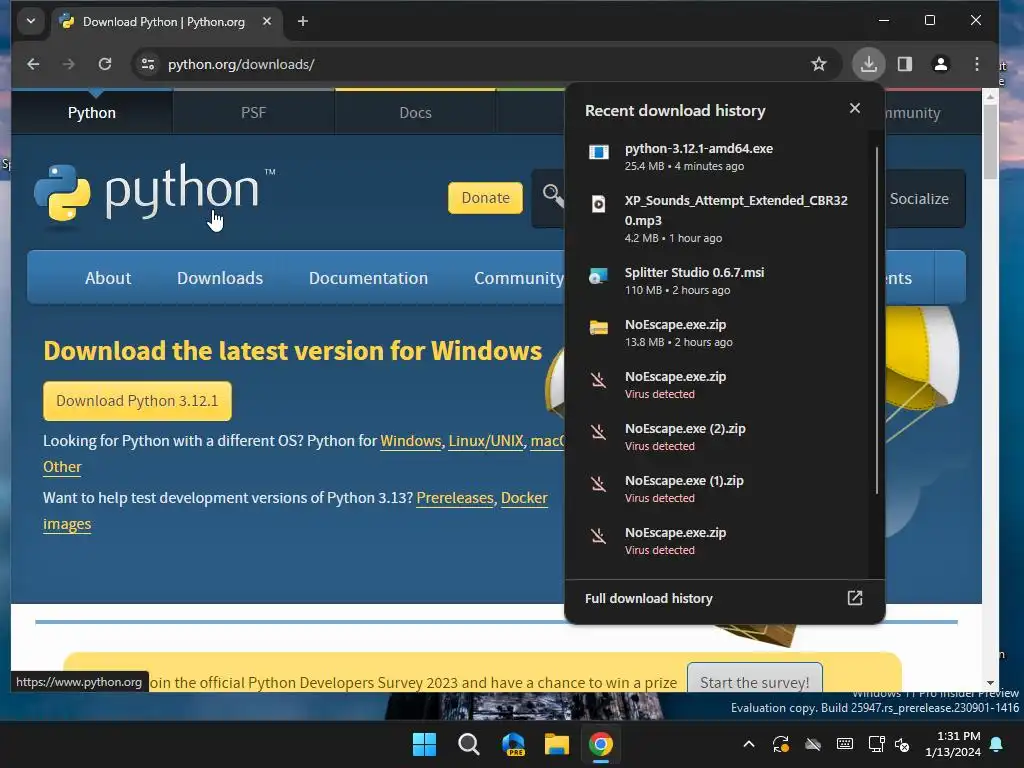Click Splitter Studio msi installer icon
The height and width of the screenshot is (768, 1024).
(598, 276)
